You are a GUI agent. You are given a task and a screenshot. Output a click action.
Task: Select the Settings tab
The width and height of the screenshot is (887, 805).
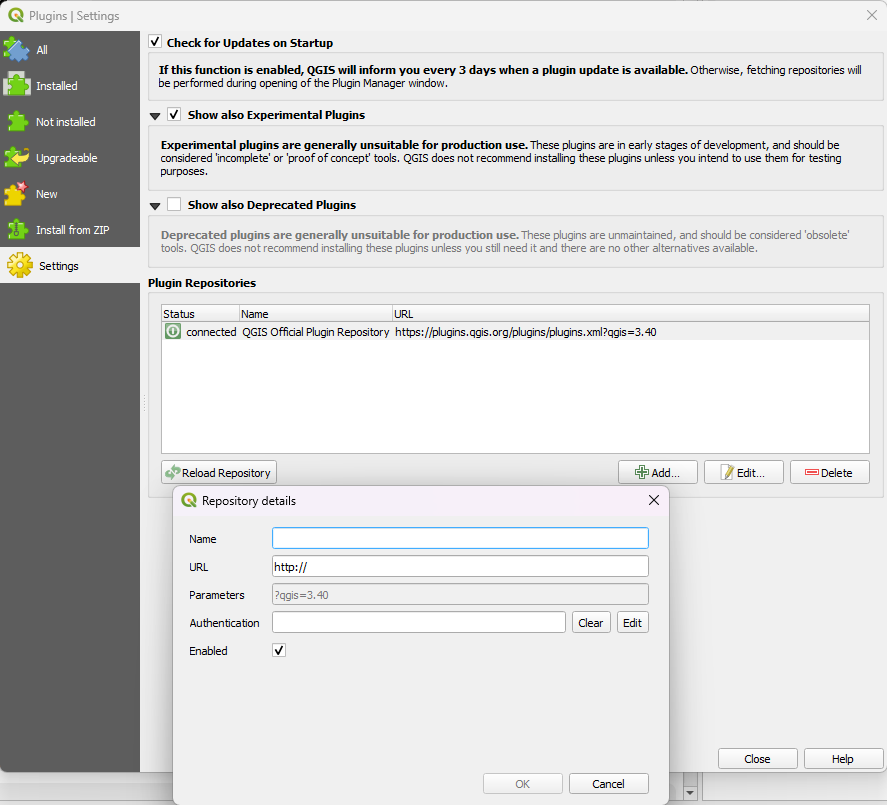pyautogui.click(x=70, y=265)
